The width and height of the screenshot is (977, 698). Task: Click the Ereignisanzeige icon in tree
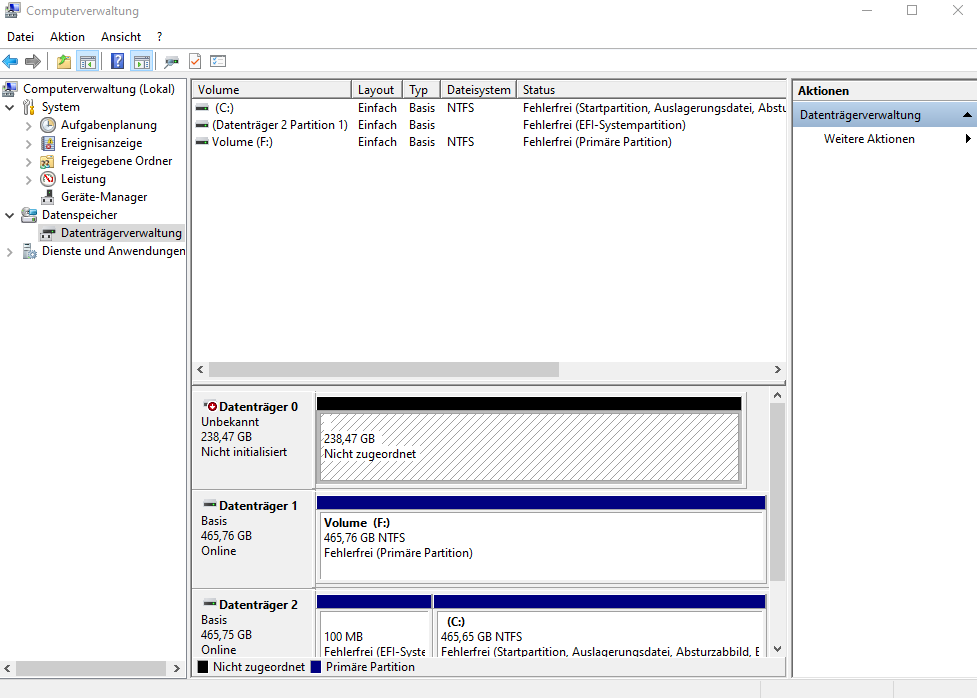48,143
